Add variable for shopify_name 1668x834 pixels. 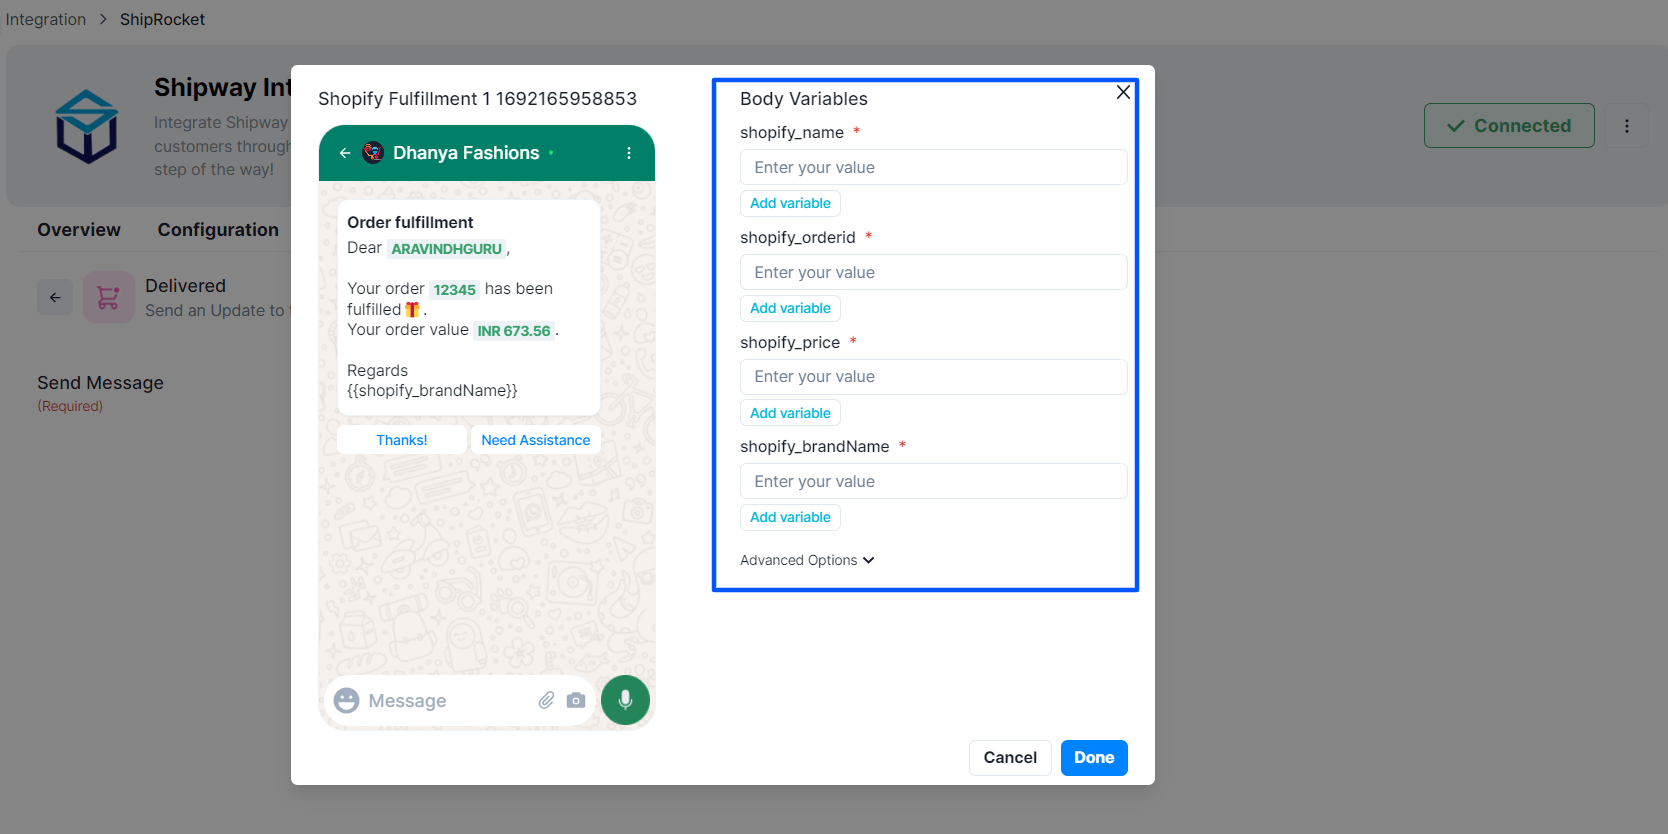tap(790, 203)
